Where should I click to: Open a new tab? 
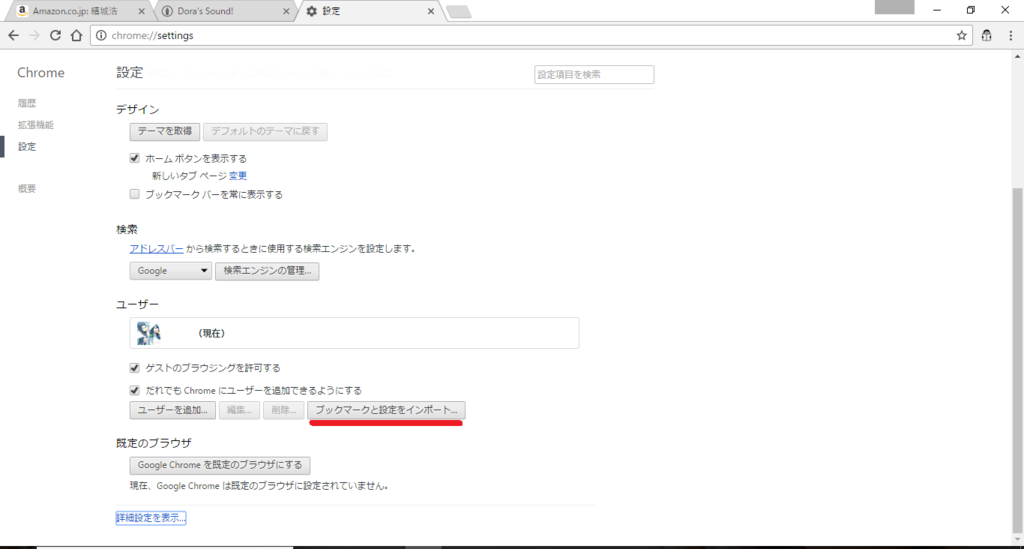coord(458,12)
